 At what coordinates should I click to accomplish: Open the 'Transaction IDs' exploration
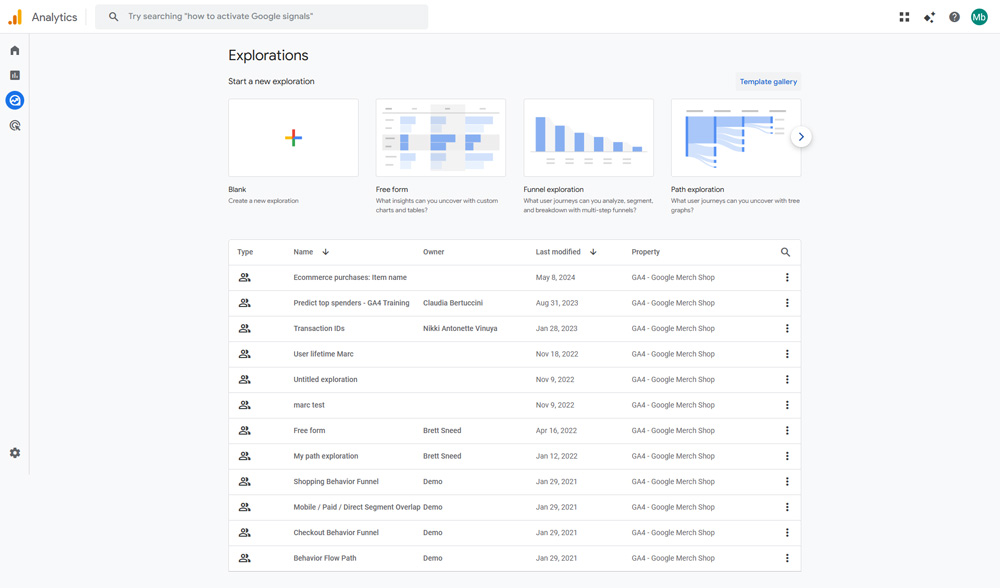[319, 328]
